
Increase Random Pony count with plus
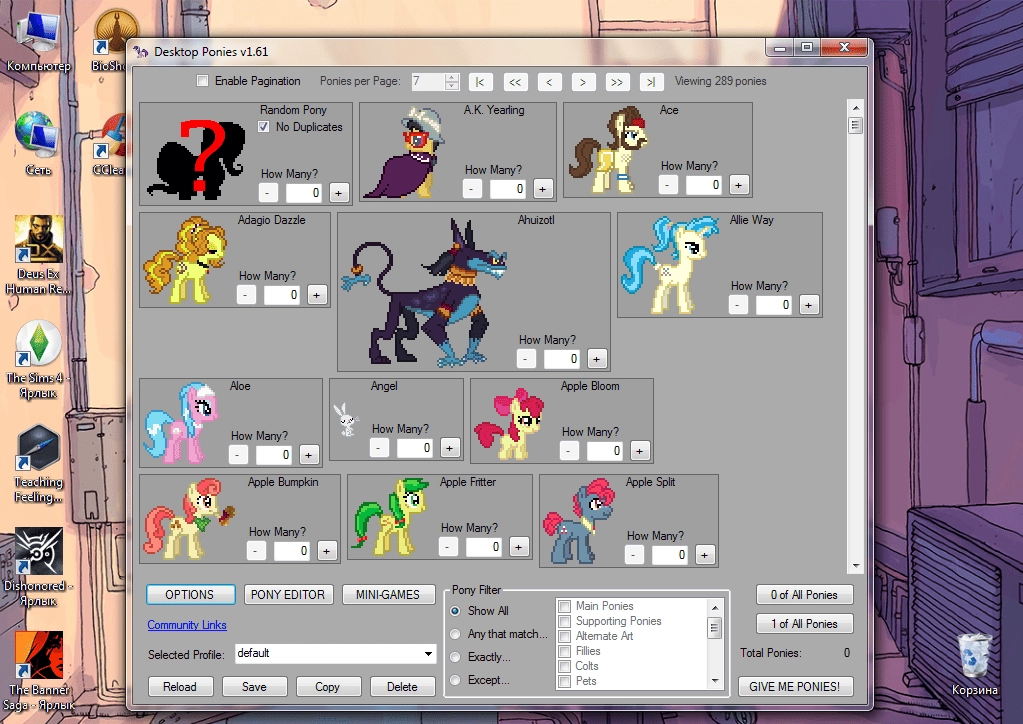click(x=338, y=193)
